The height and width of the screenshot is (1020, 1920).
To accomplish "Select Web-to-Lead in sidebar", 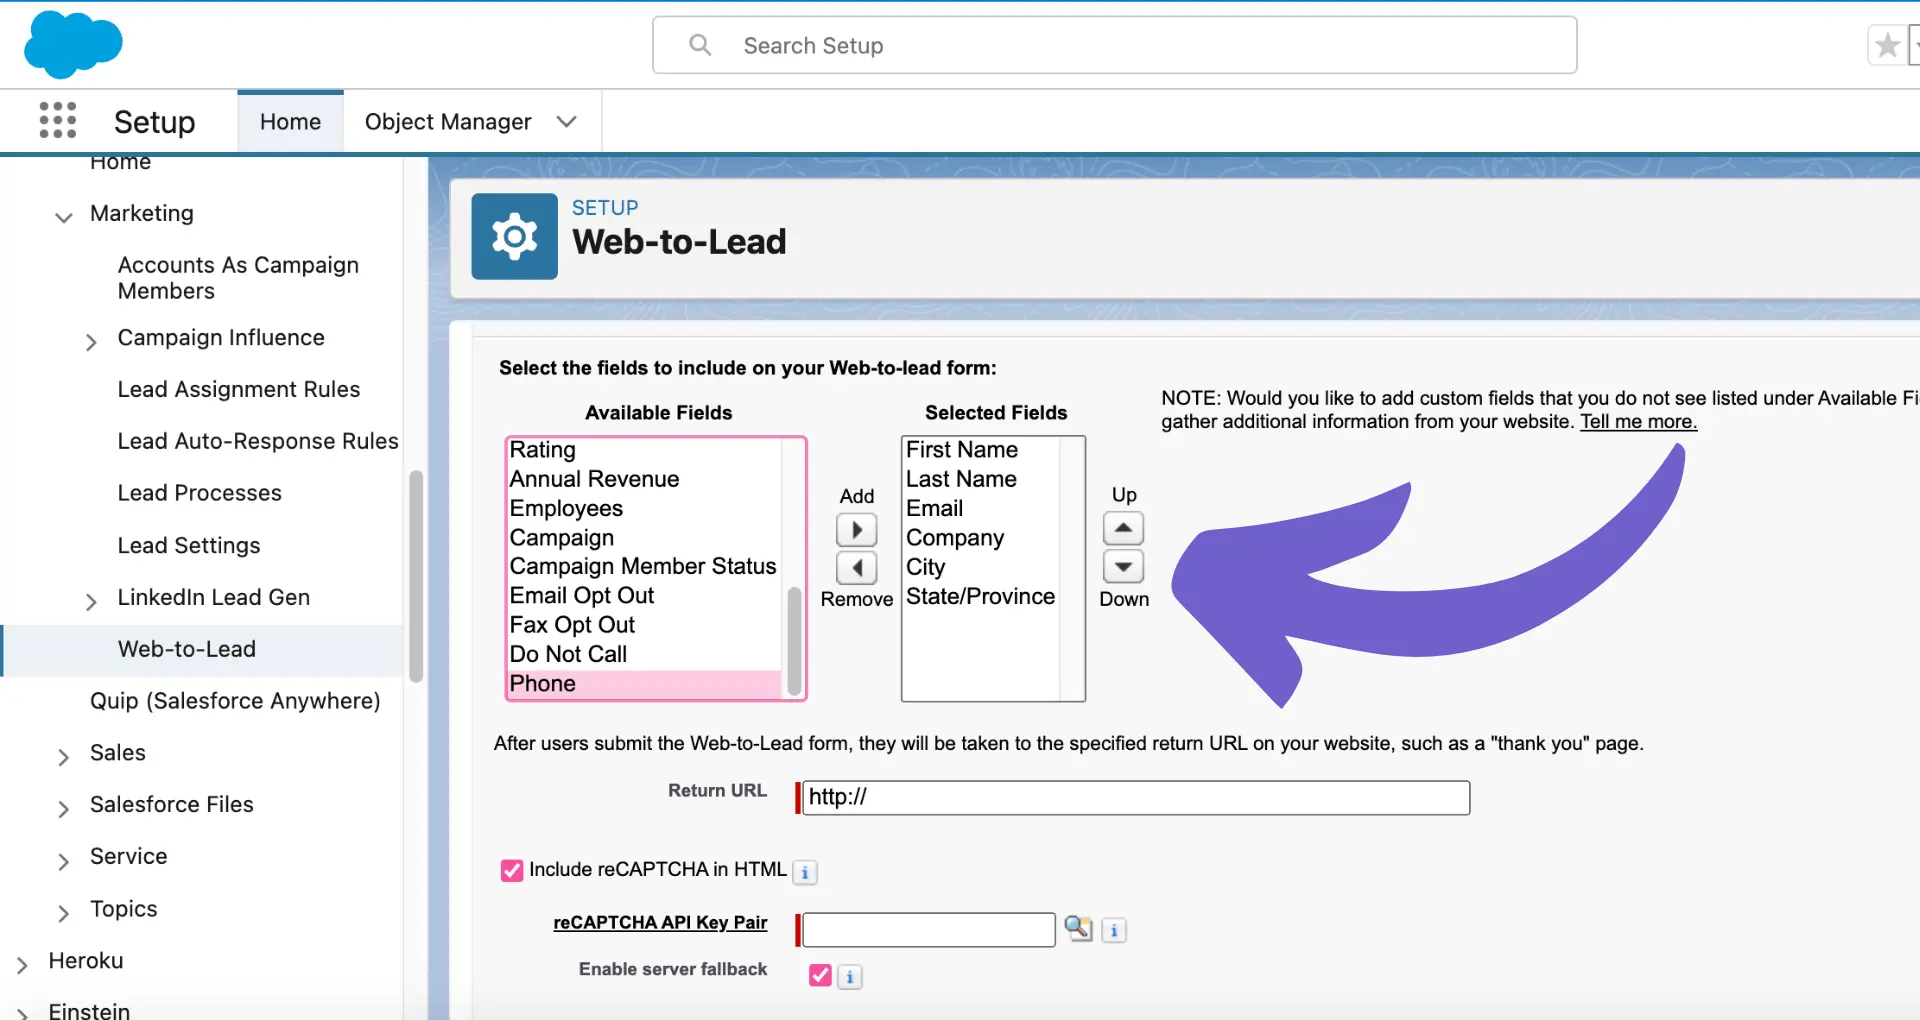I will 187,649.
